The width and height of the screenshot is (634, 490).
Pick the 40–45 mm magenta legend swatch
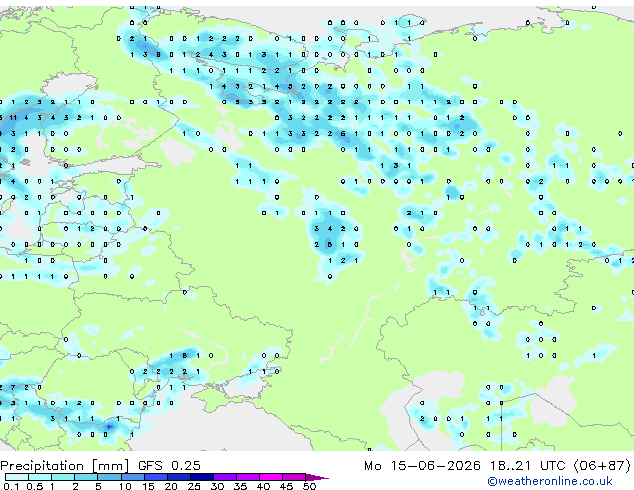271,477
